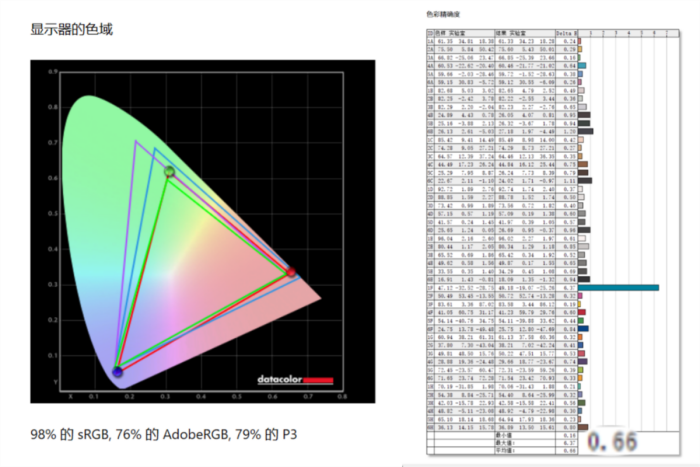Click the orange bar in row 2A
The image size is (700, 467).
(x=580, y=48)
